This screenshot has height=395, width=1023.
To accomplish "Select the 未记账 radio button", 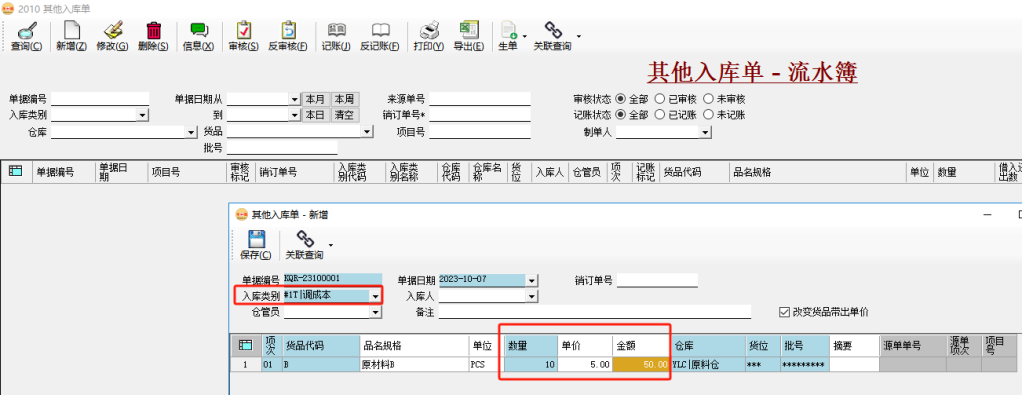I will 708,115.
